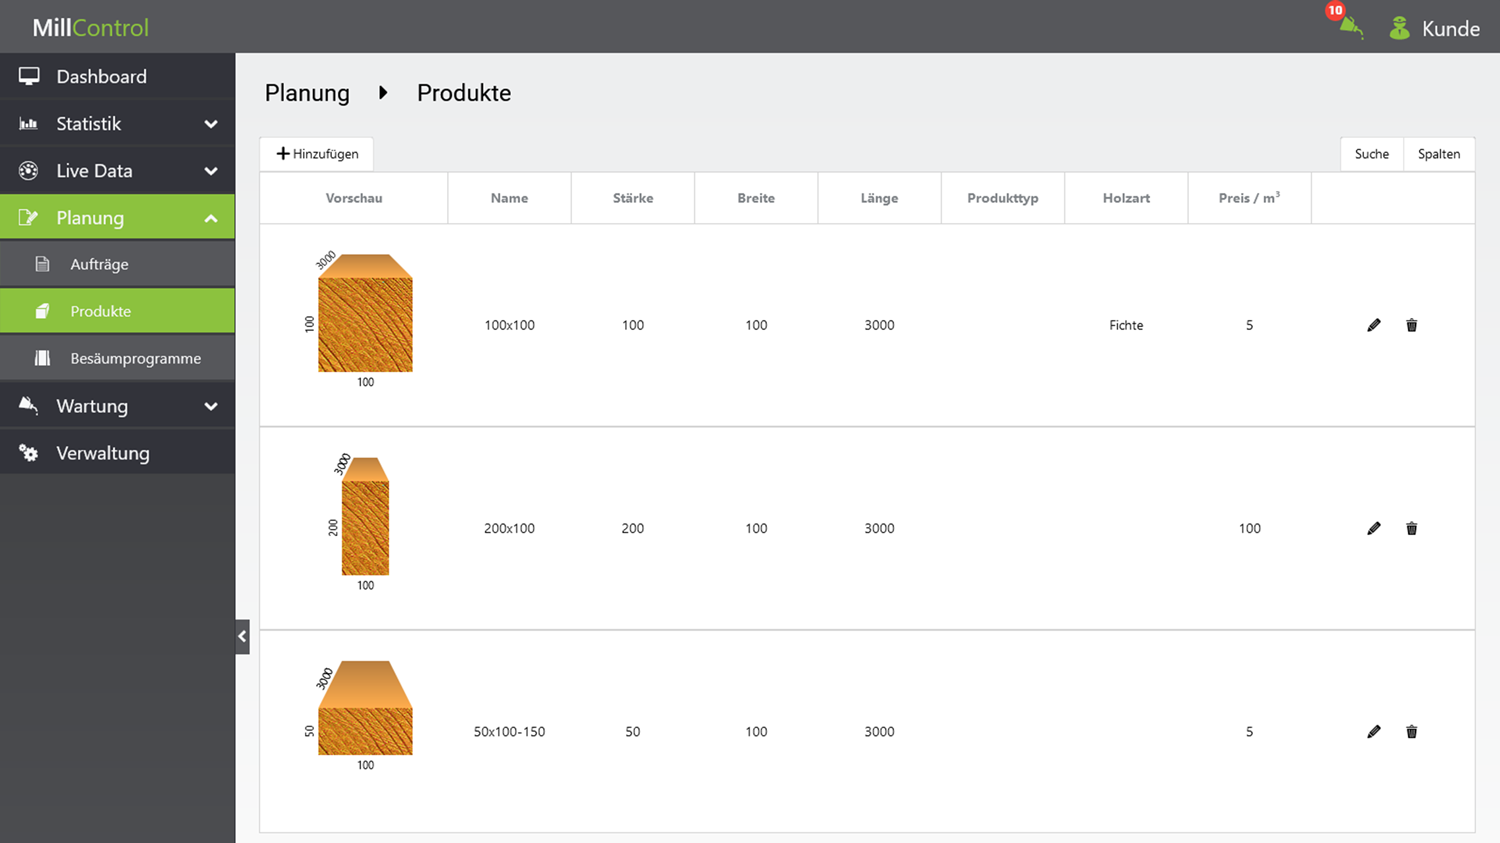
Task: Edit the 200x100 product with pencil icon
Action: [x=1374, y=528]
